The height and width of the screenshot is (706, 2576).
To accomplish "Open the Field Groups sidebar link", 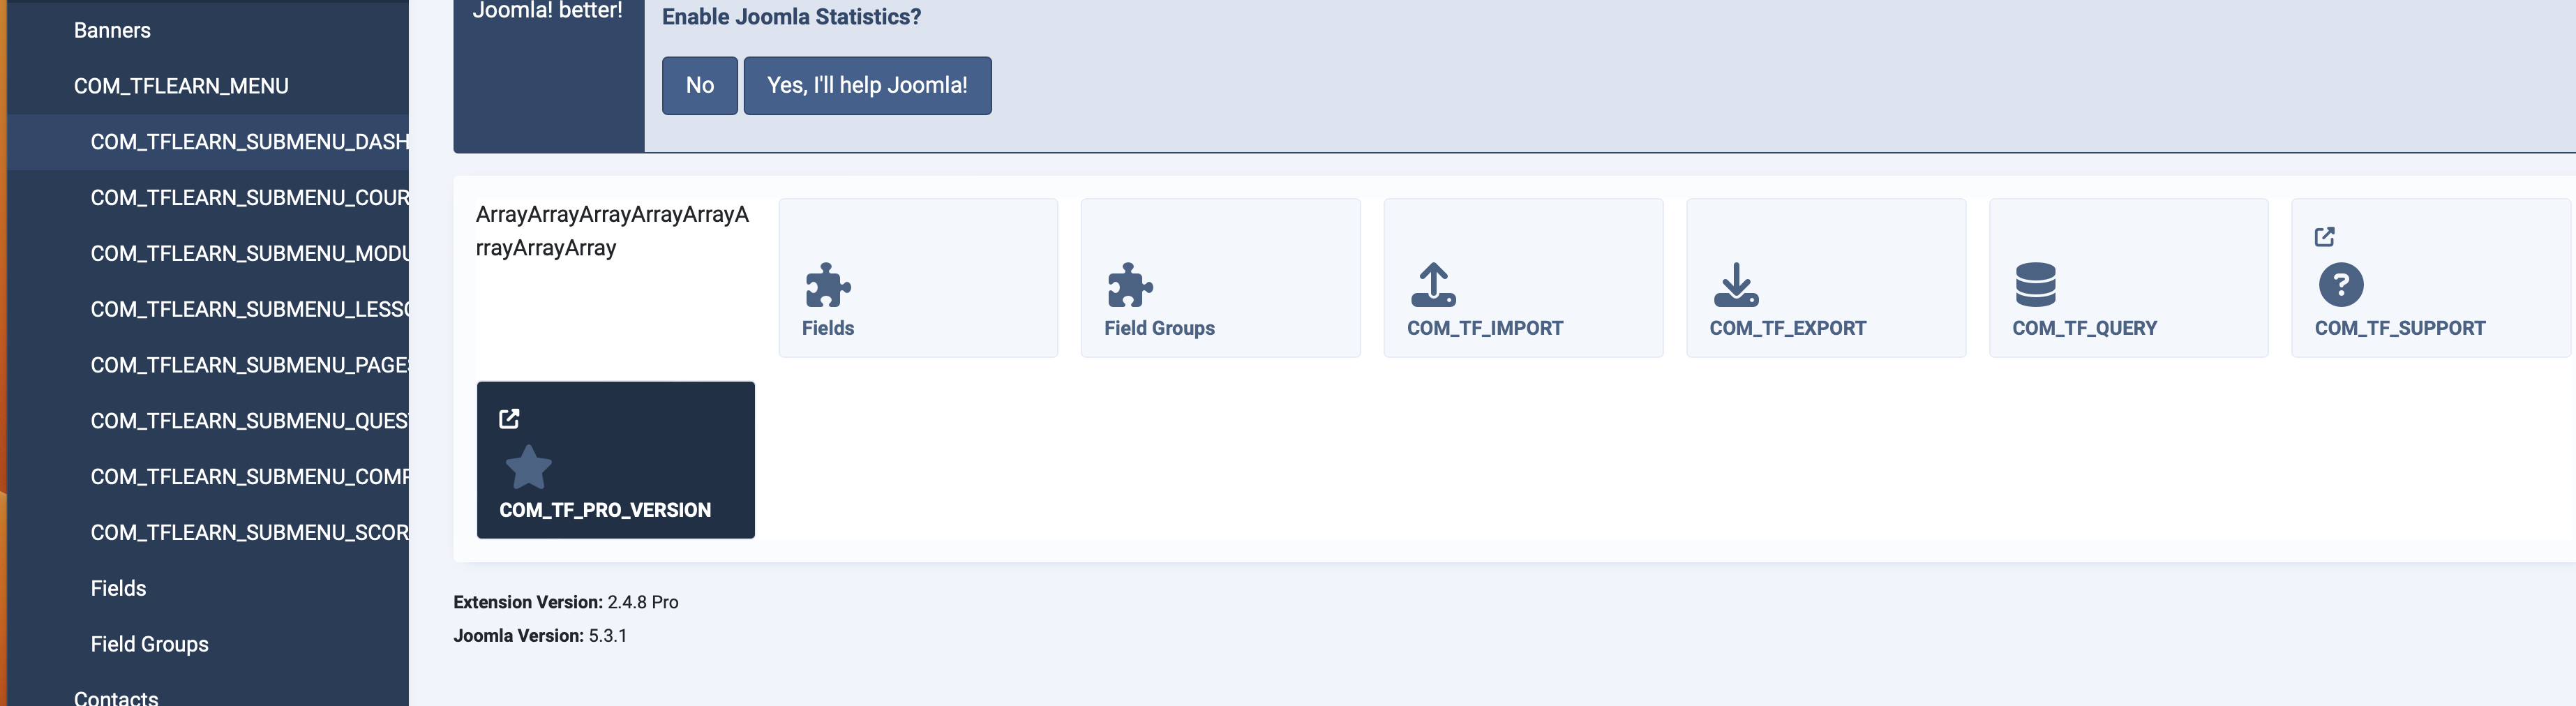I will click(149, 645).
